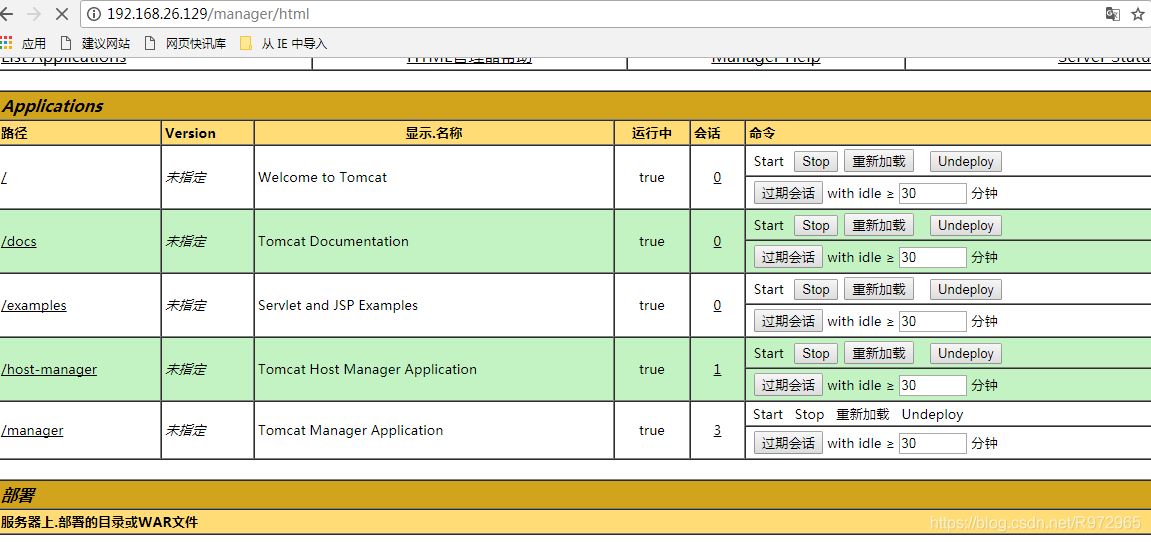Open the 建议网站 bookmark
The image size is (1151, 542).
click(95, 43)
